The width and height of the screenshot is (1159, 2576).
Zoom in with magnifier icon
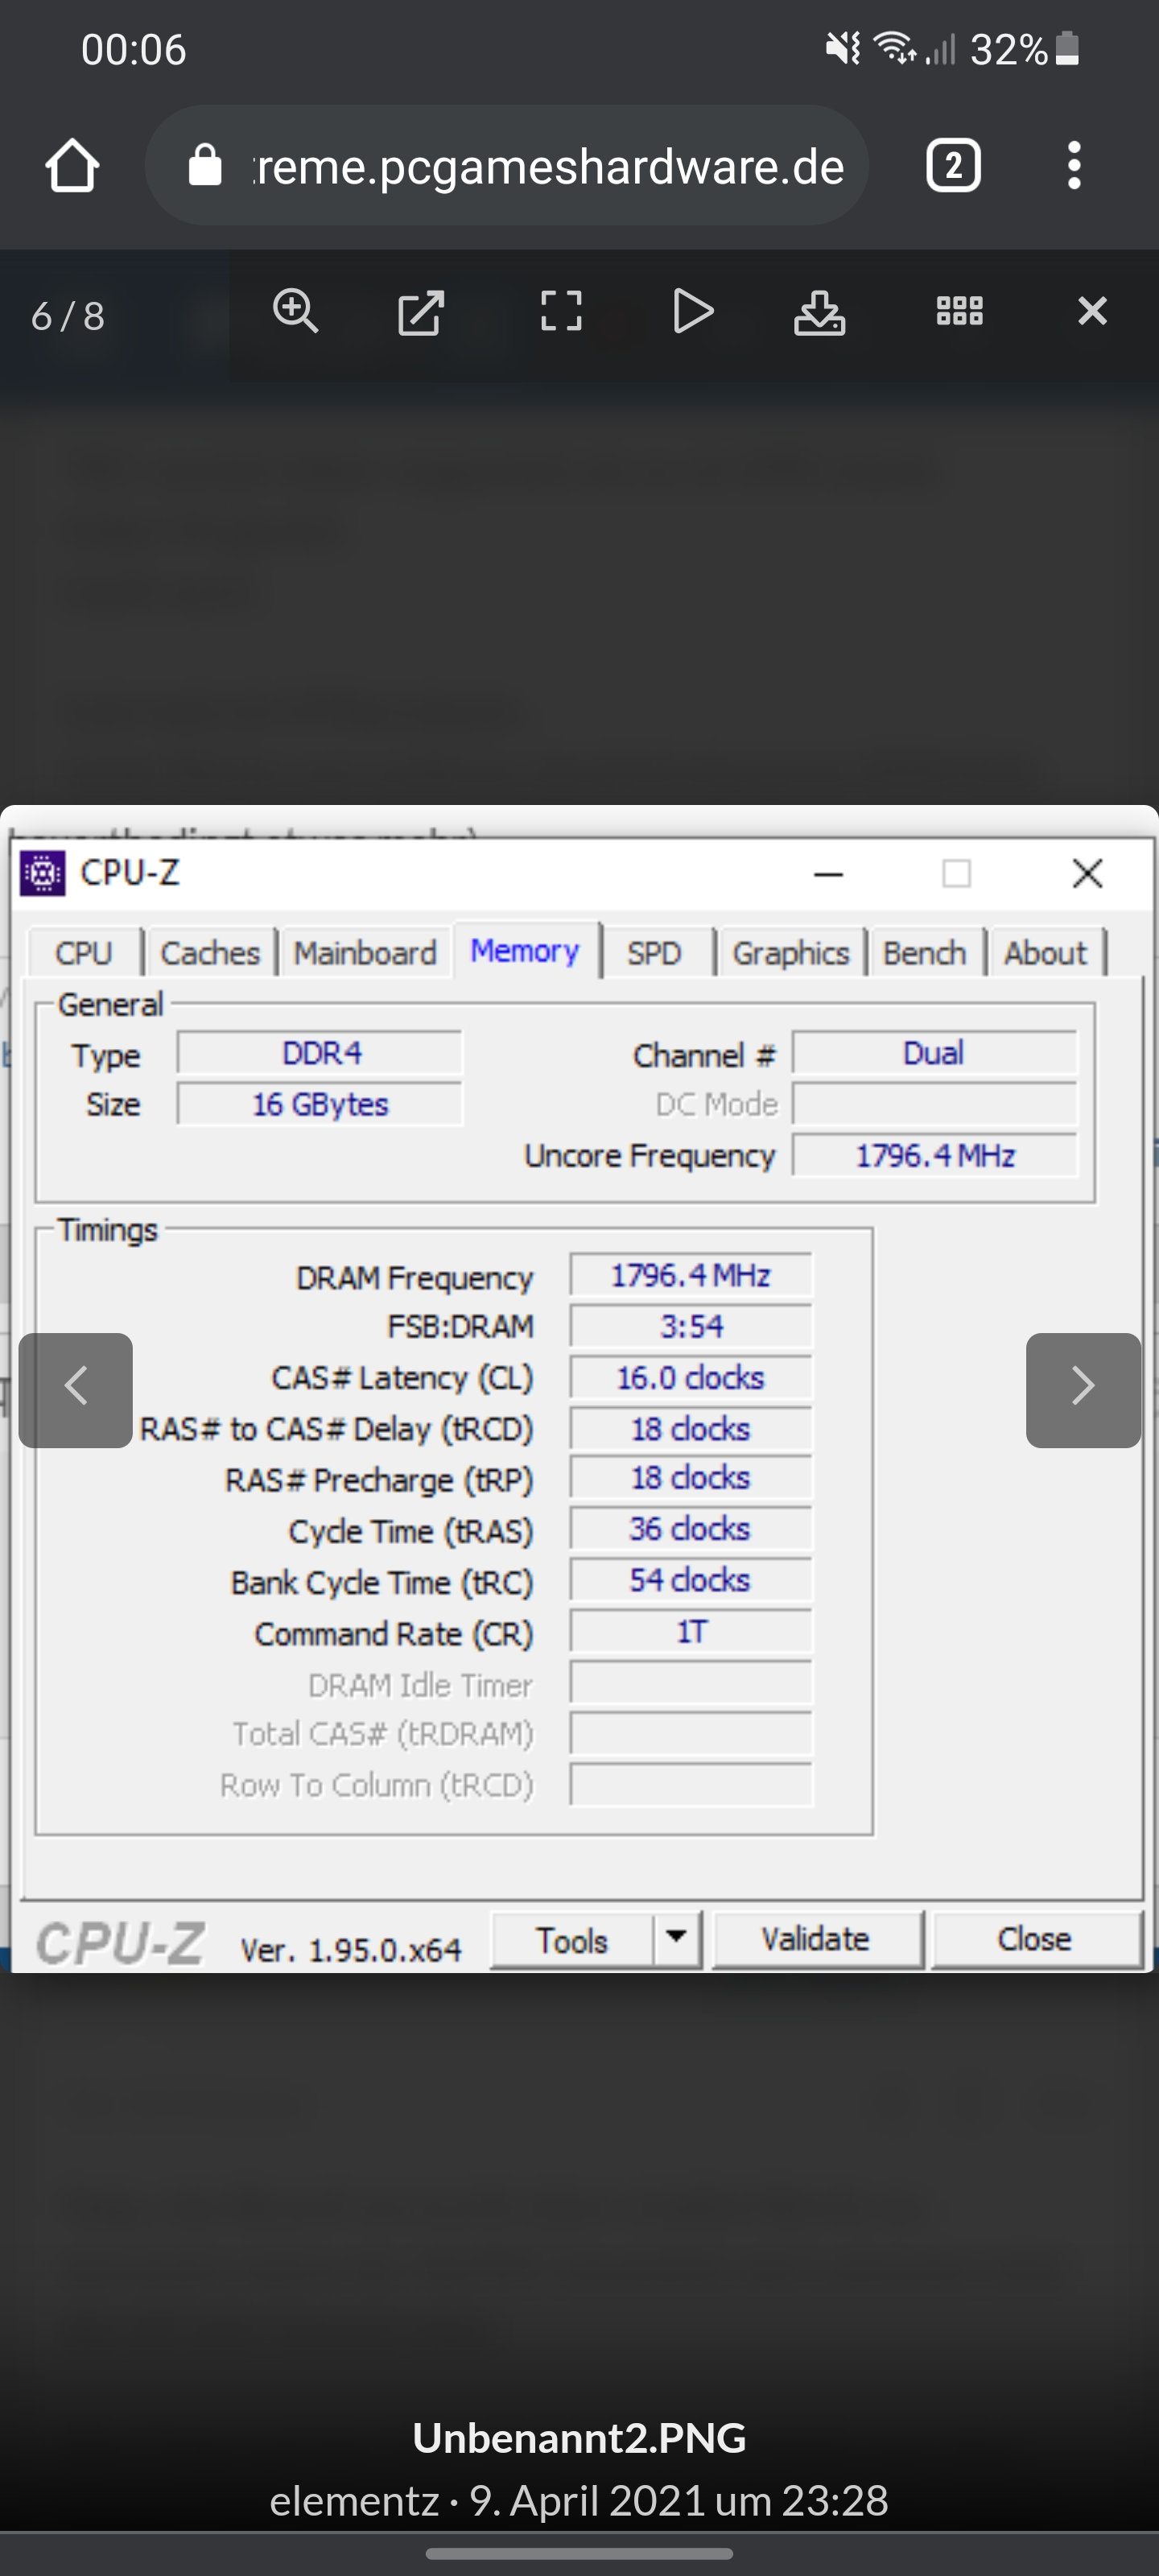coord(296,312)
